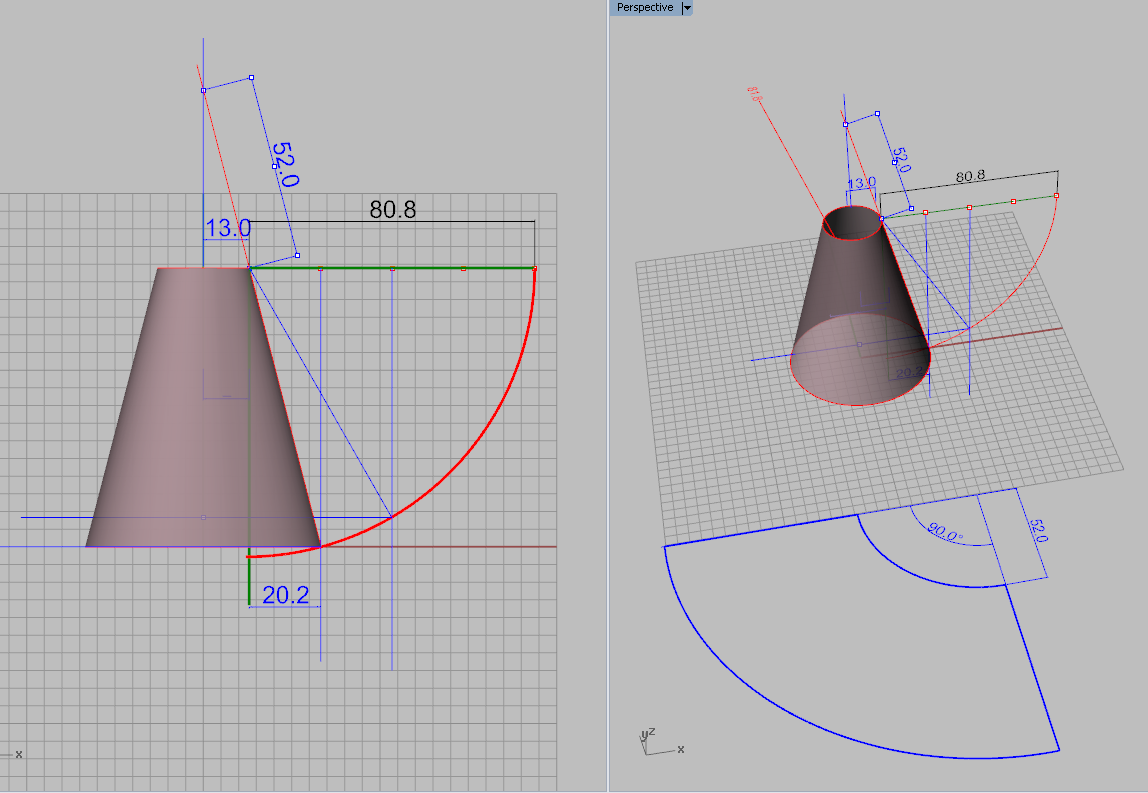Select the 80.8 dimension in the Perspective view
This screenshot has width=1148, height=793.
(970, 176)
